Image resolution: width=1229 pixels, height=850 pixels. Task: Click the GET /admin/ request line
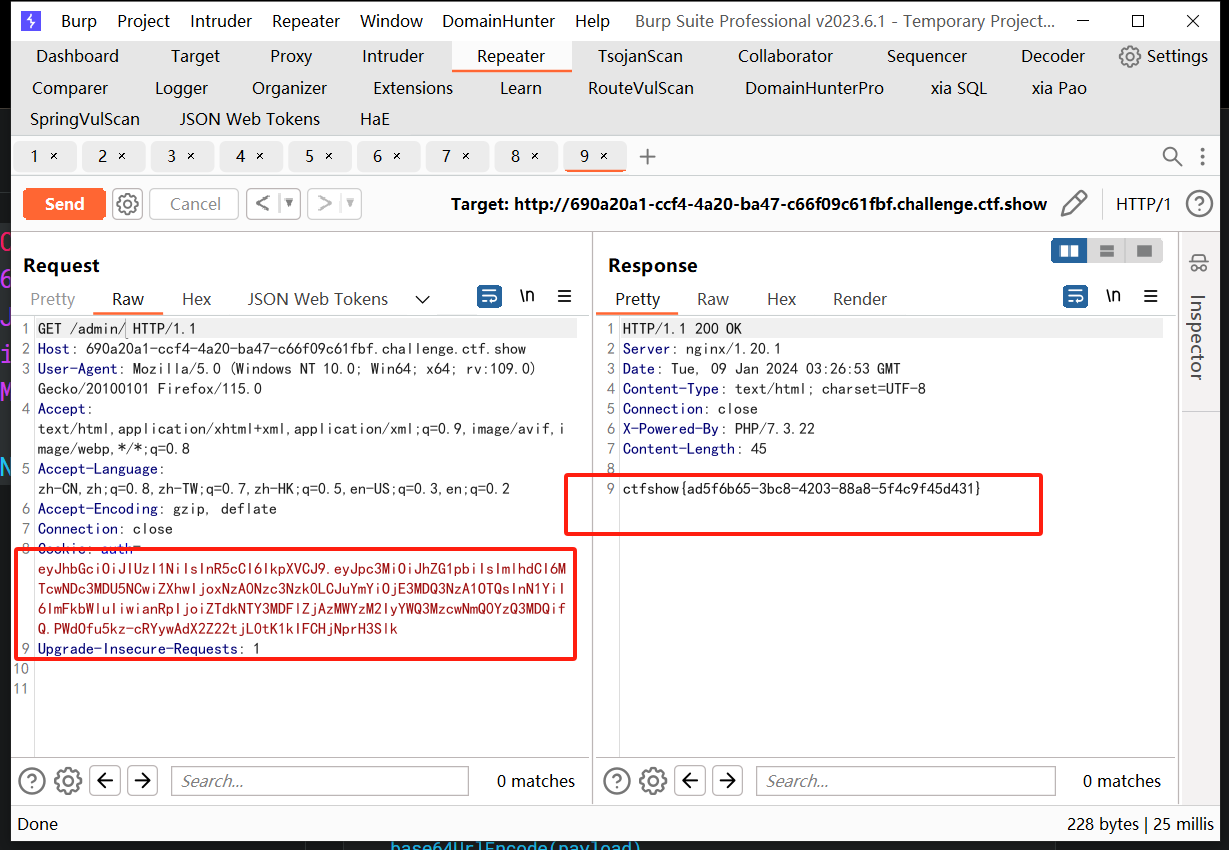(117, 329)
